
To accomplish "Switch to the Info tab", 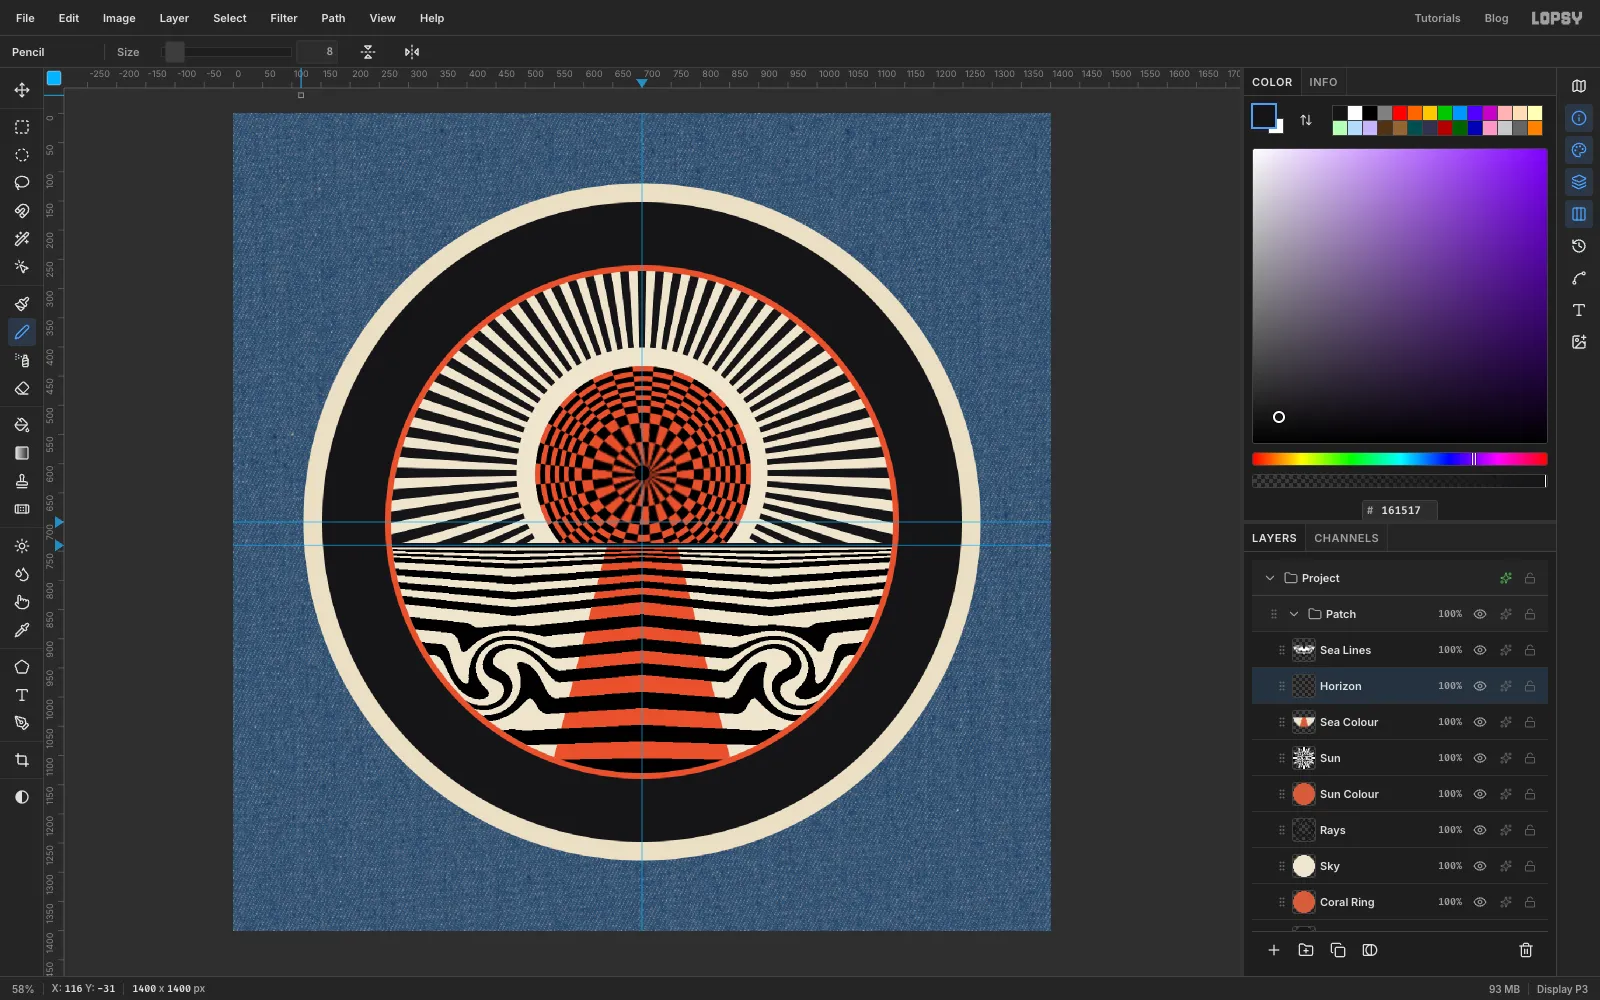I will click(x=1323, y=82).
